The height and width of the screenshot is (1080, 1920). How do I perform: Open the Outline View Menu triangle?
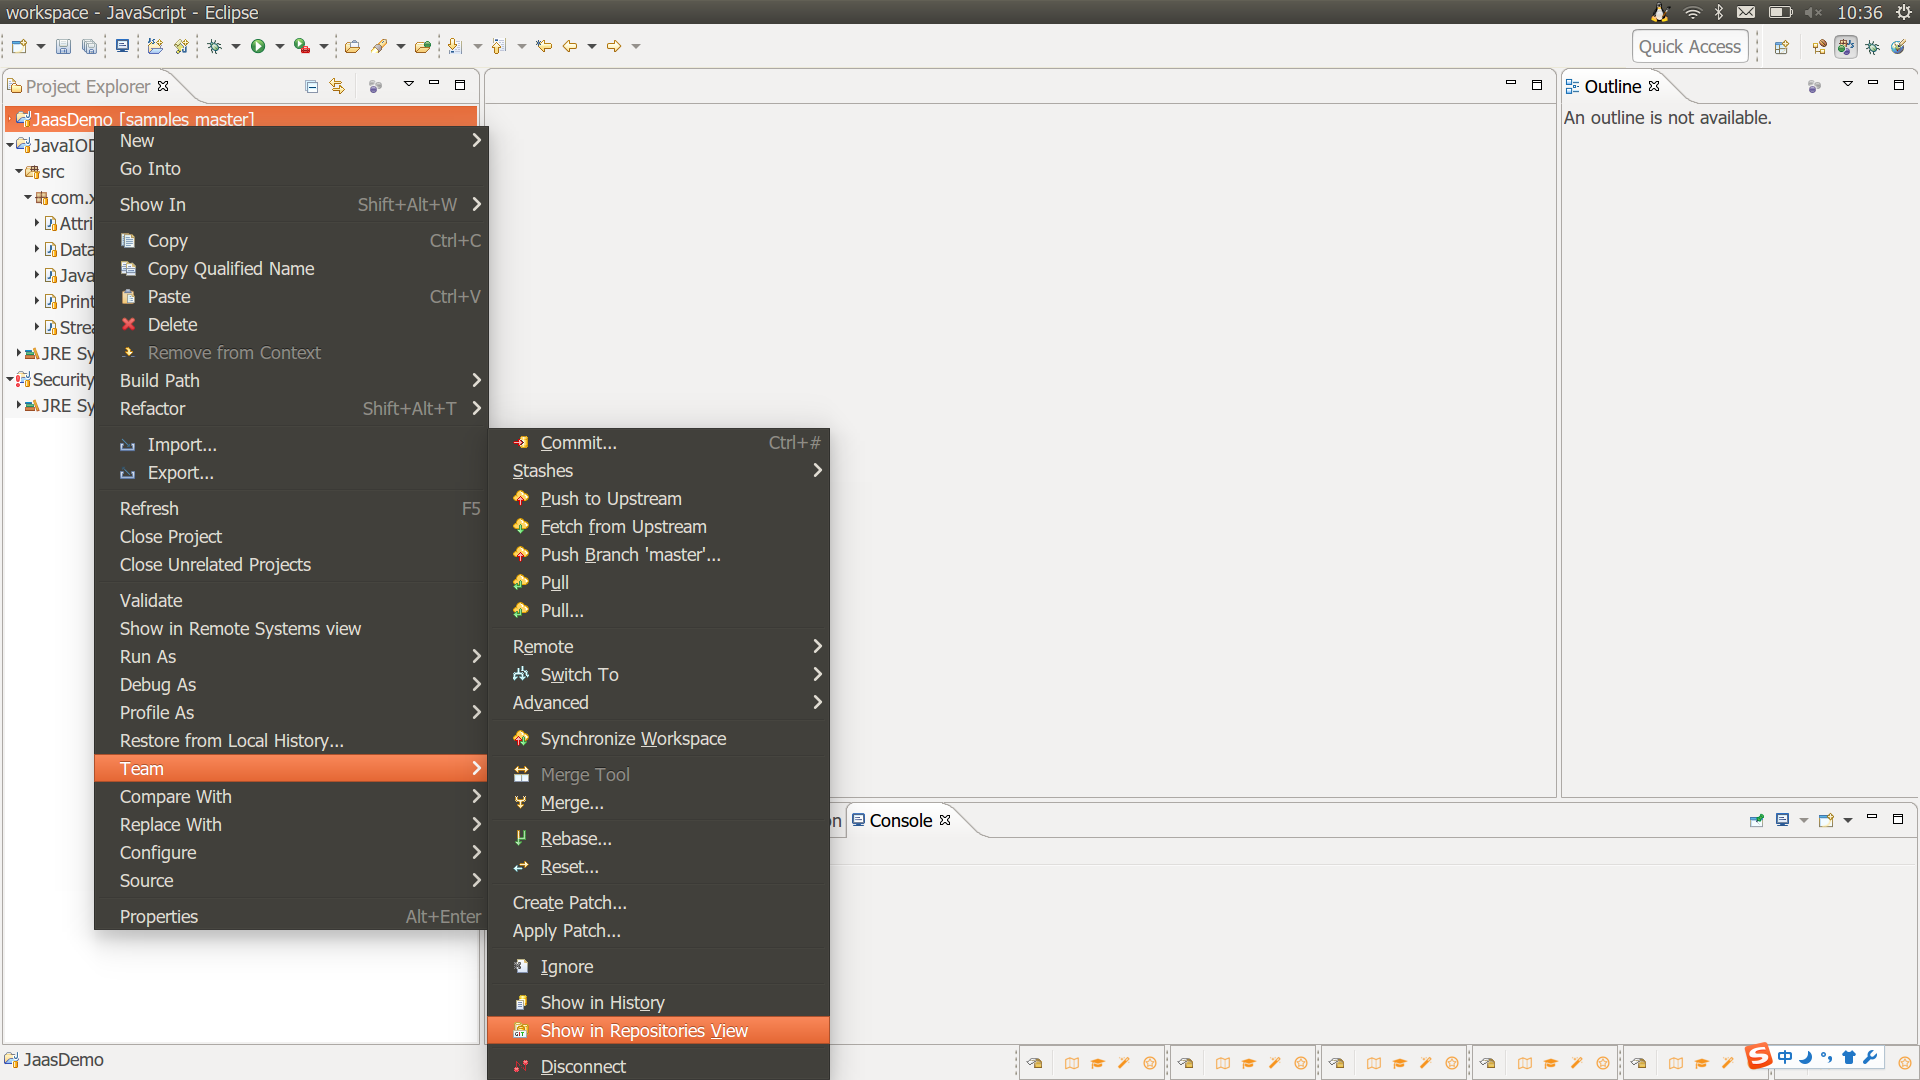point(1848,85)
